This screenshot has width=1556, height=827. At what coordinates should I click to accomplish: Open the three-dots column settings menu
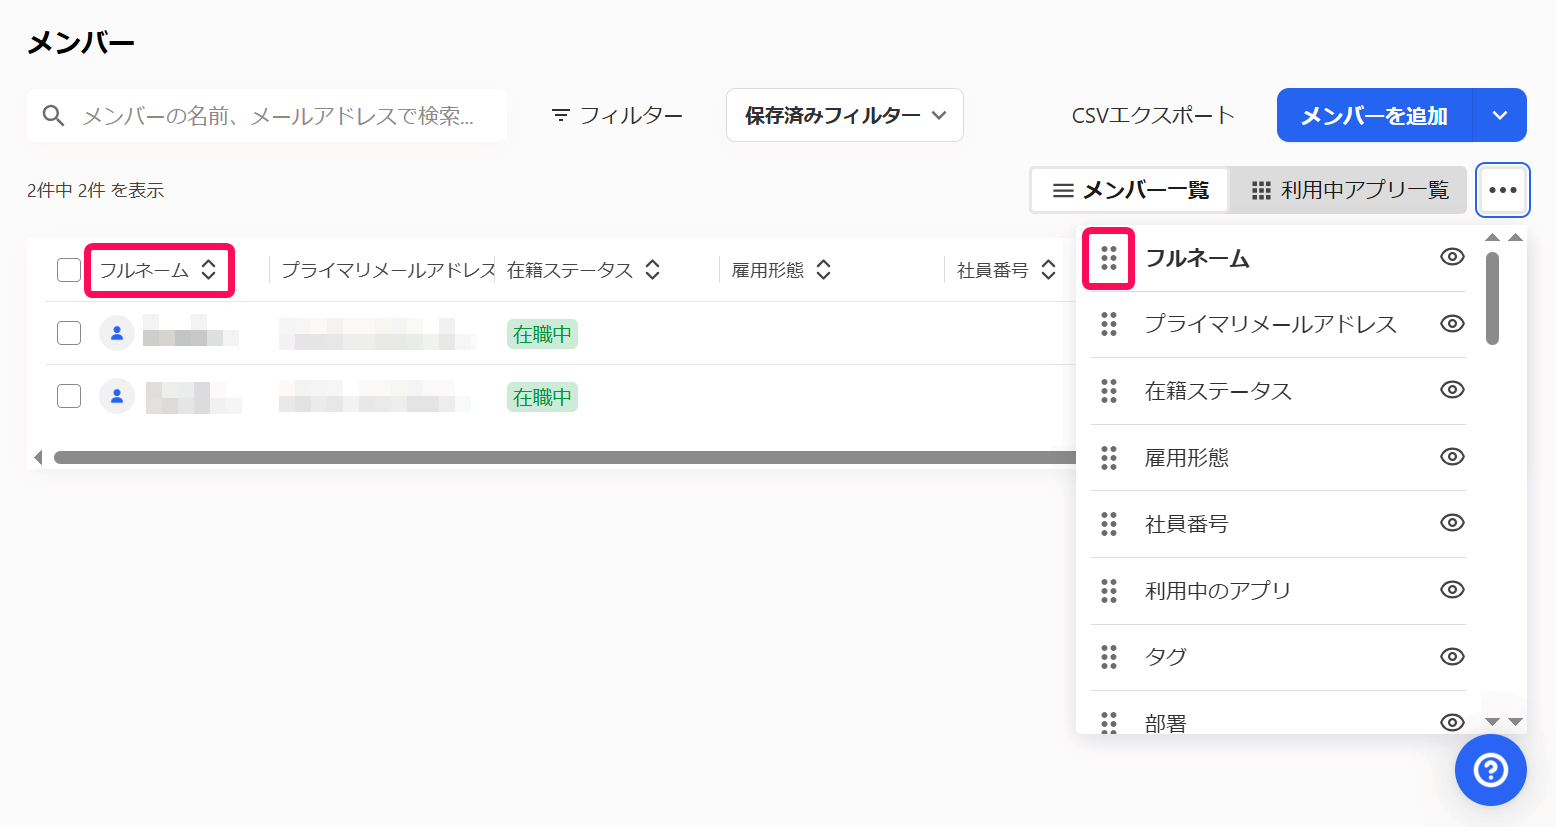[1502, 190]
